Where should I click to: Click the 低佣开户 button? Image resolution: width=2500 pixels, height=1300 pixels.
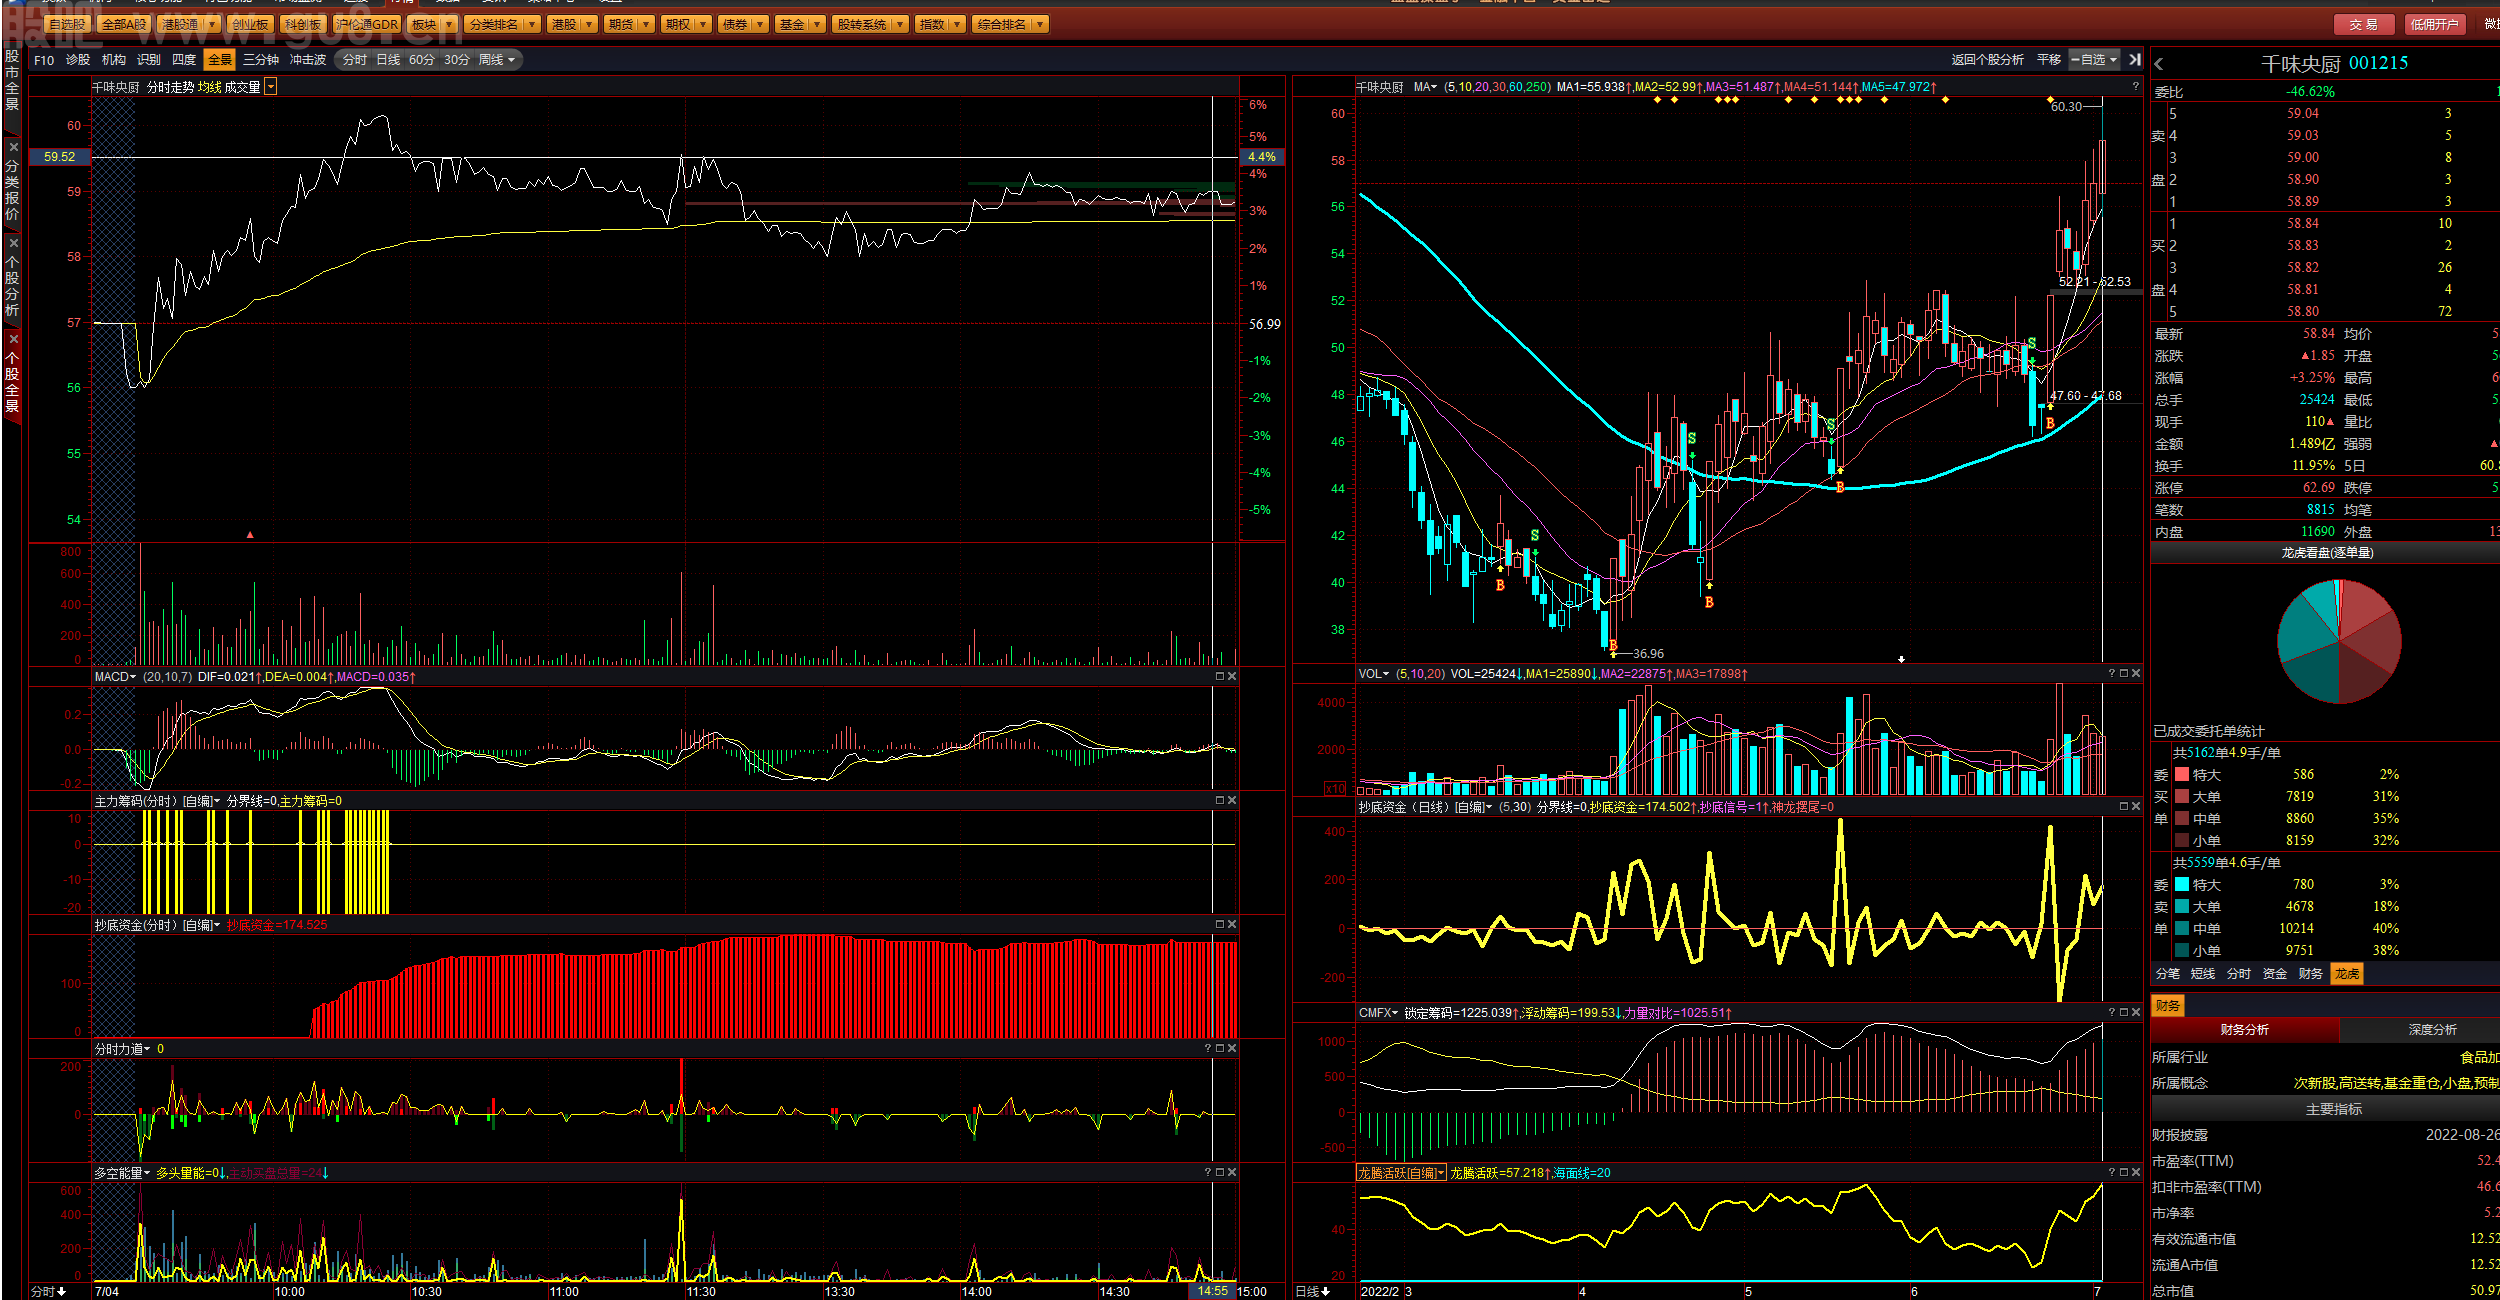[x=2434, y=24]
